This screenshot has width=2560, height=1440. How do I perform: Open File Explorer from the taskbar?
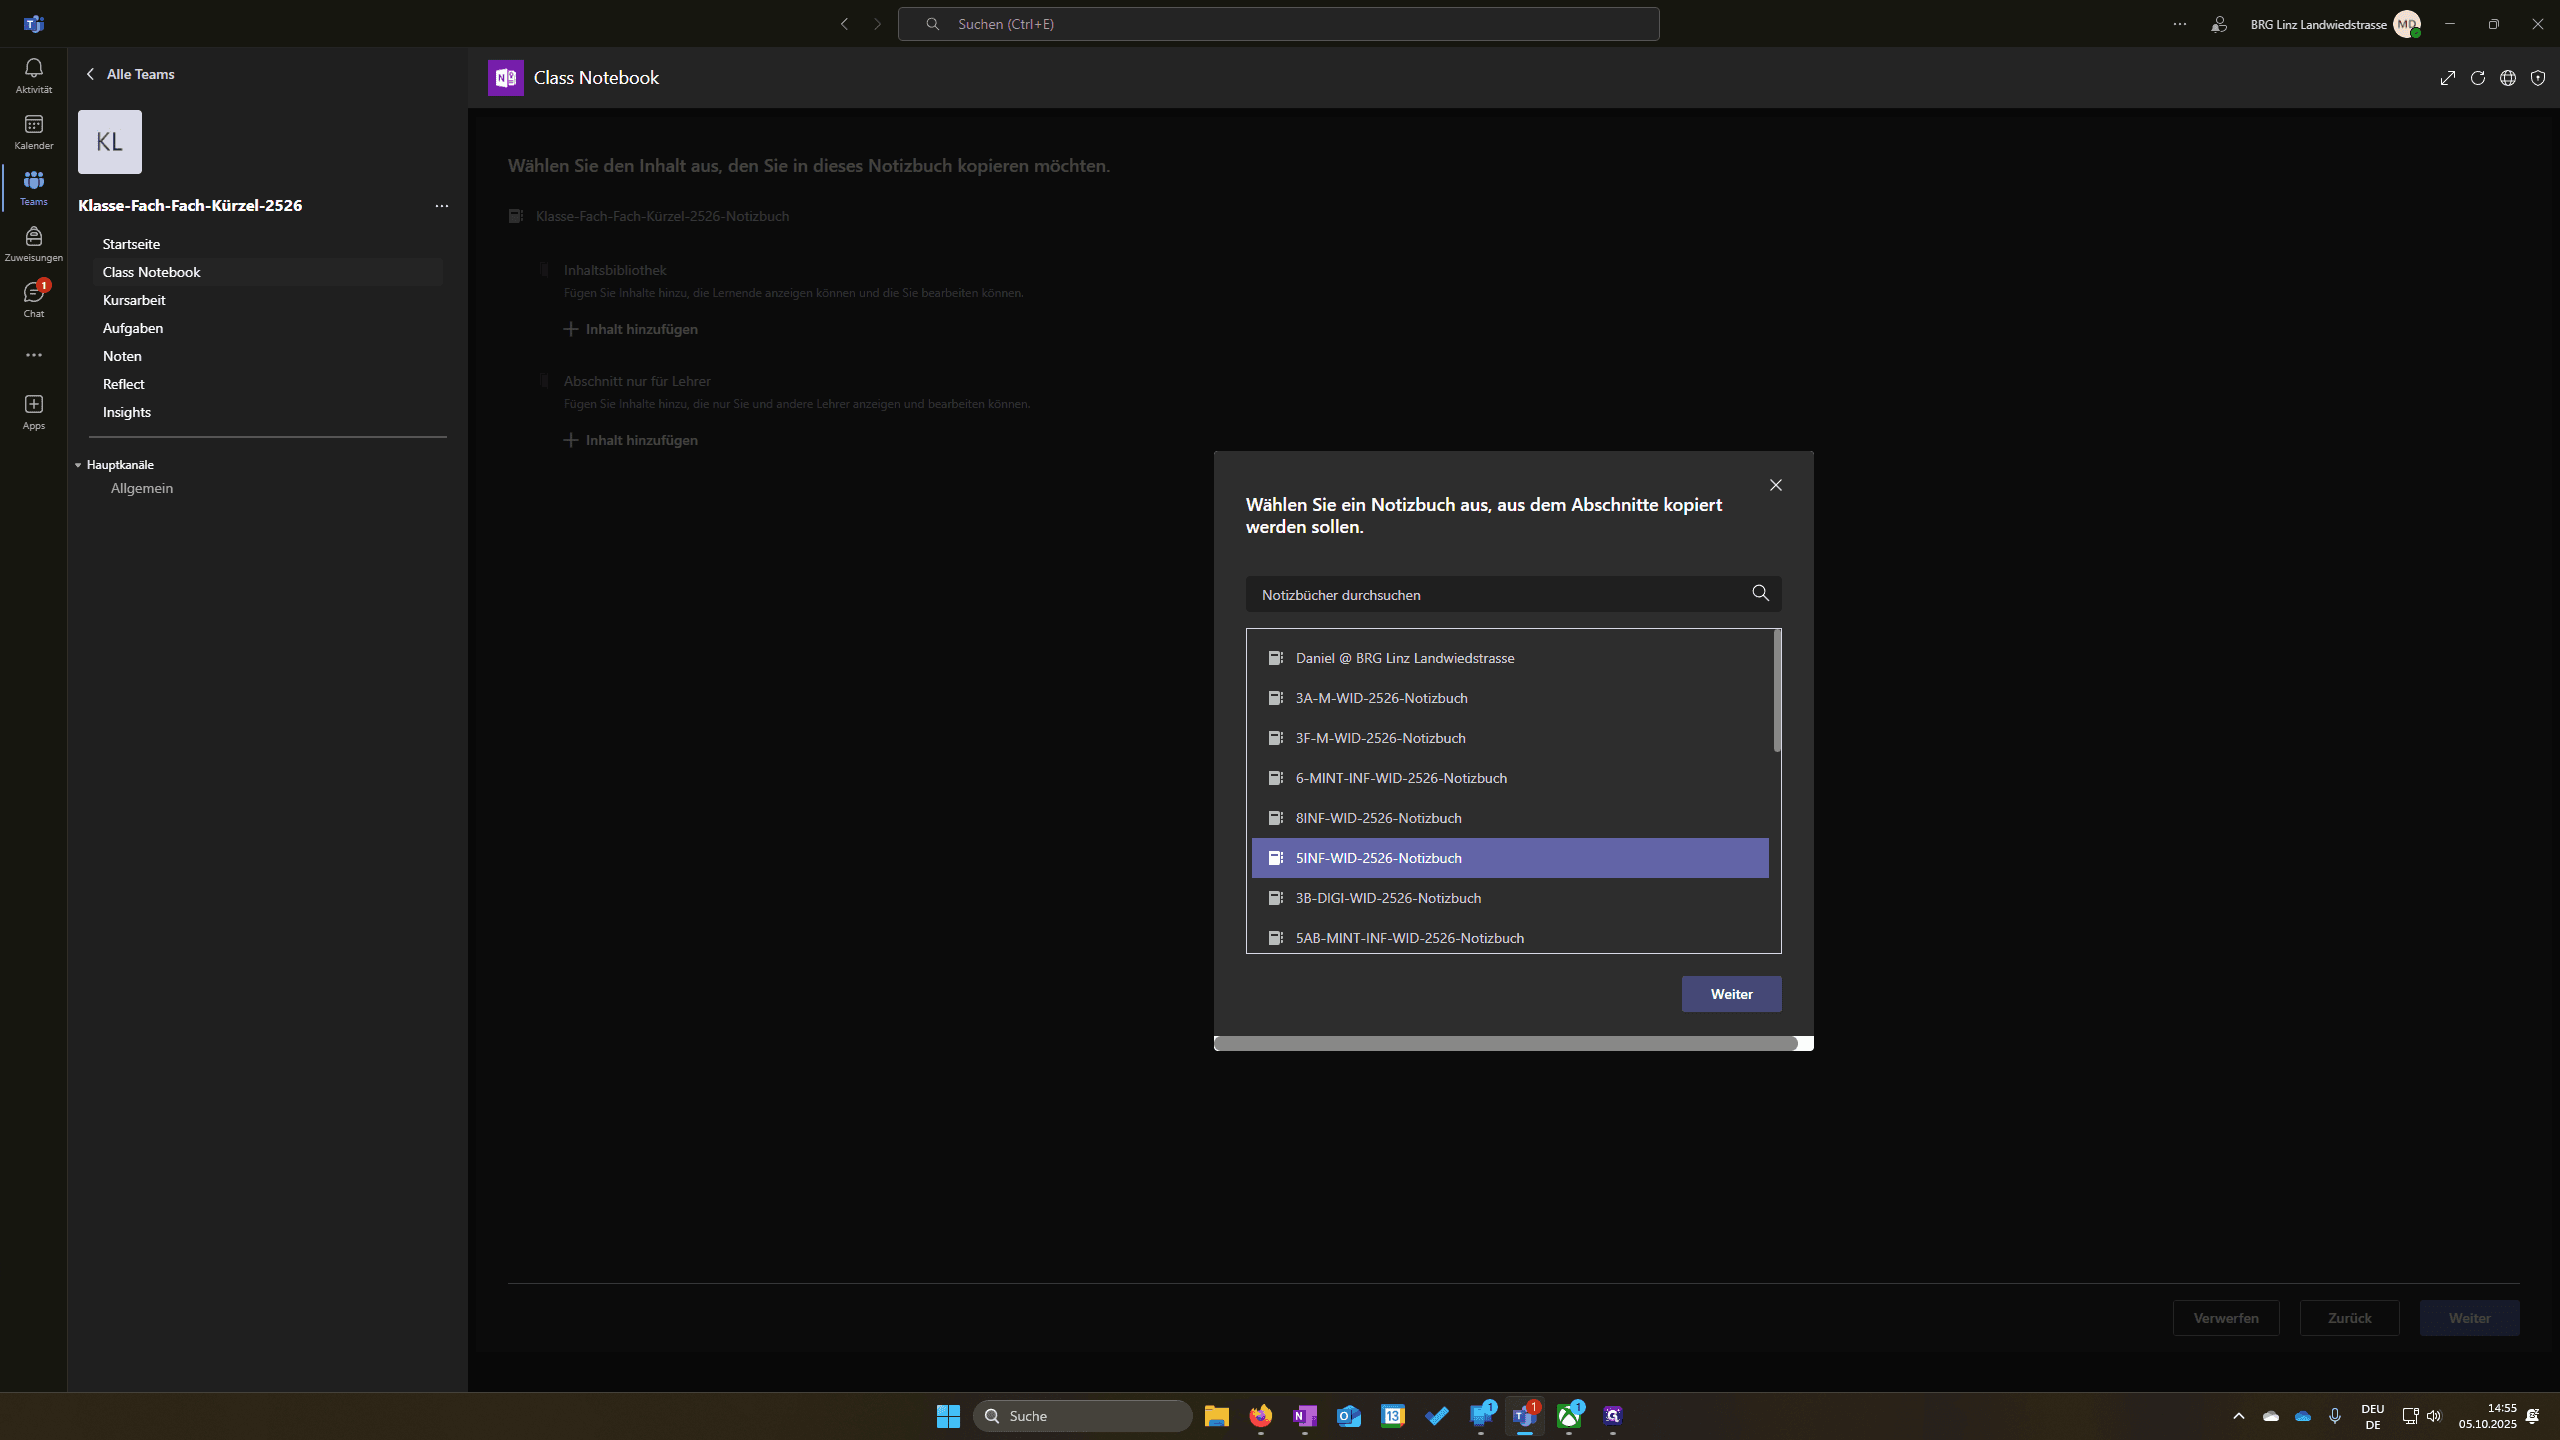1216,1416
